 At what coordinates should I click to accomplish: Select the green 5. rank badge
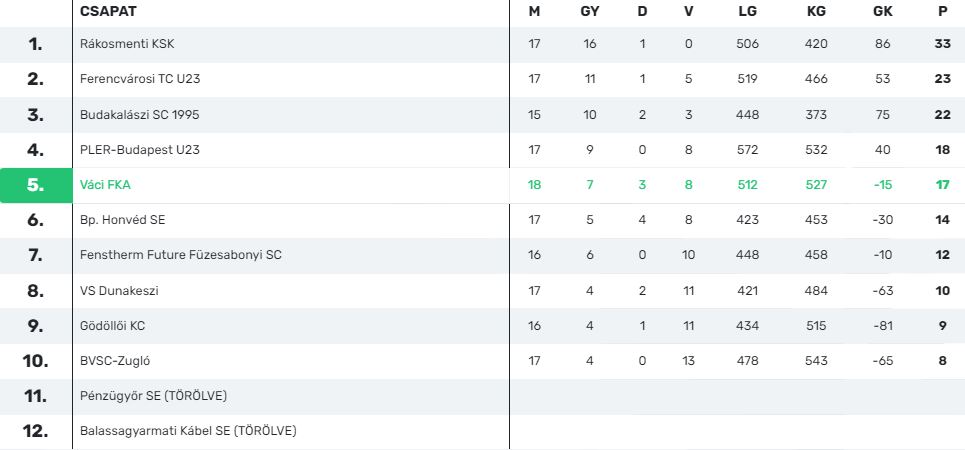(36, 185)
